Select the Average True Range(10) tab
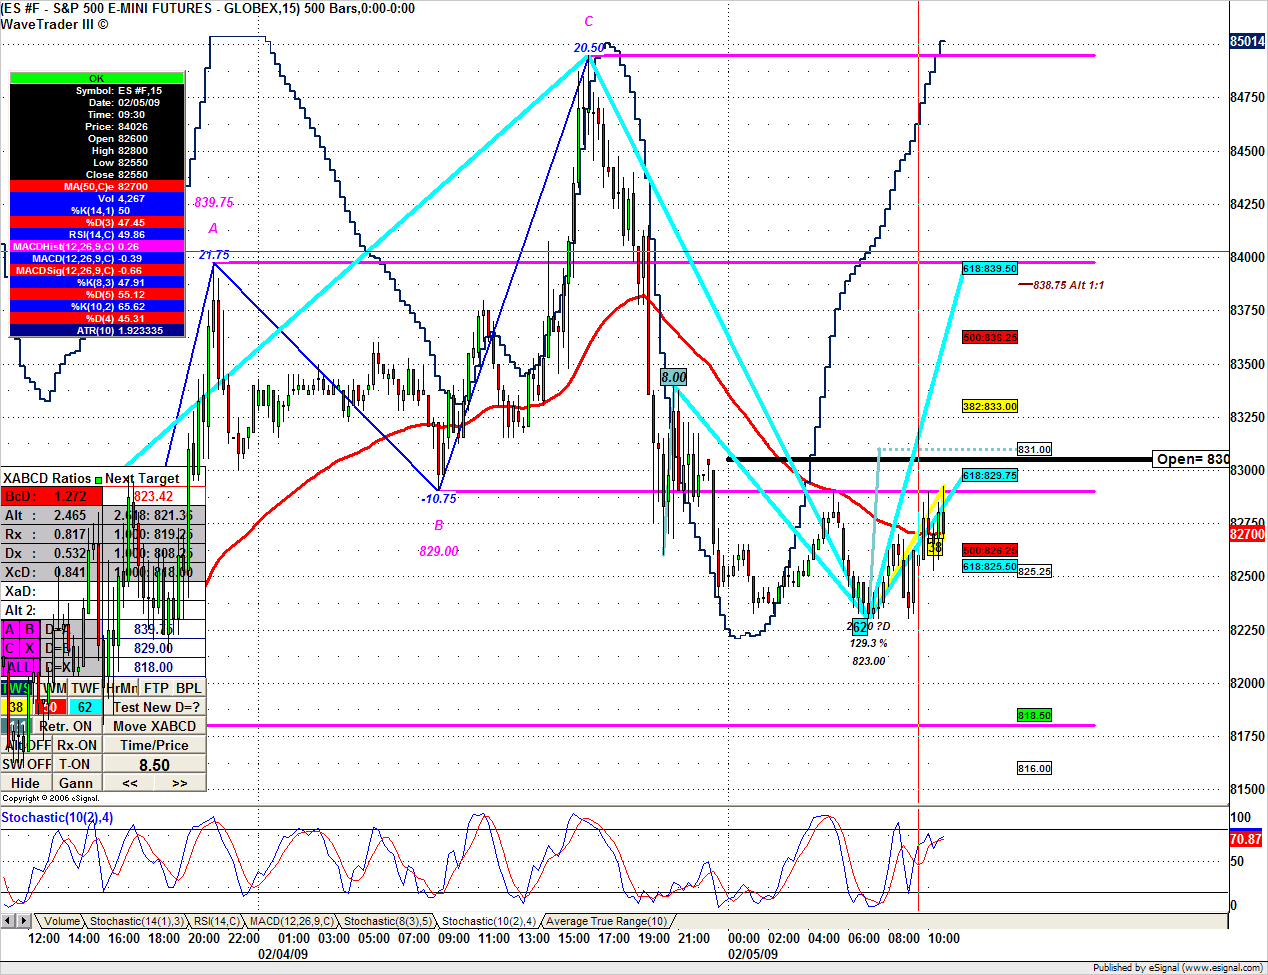 (x=606, y=921)
